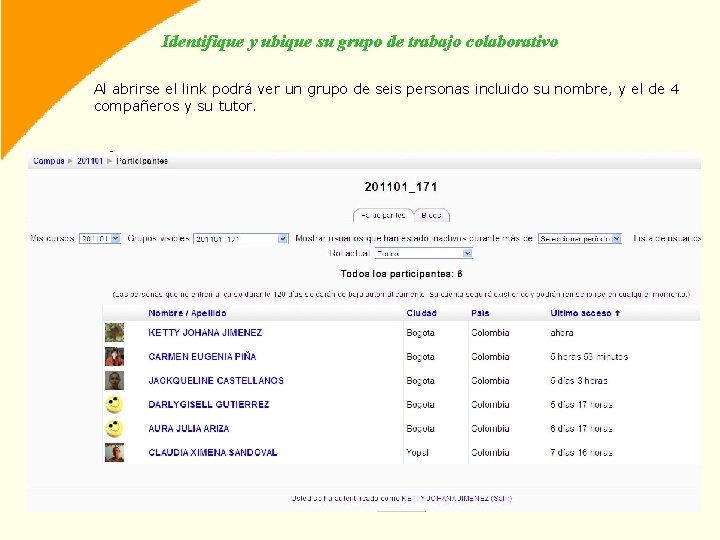Click the '5 horas 53 minutos' access cell
Viewport: 720px width, 540px height.
[589, 356]
